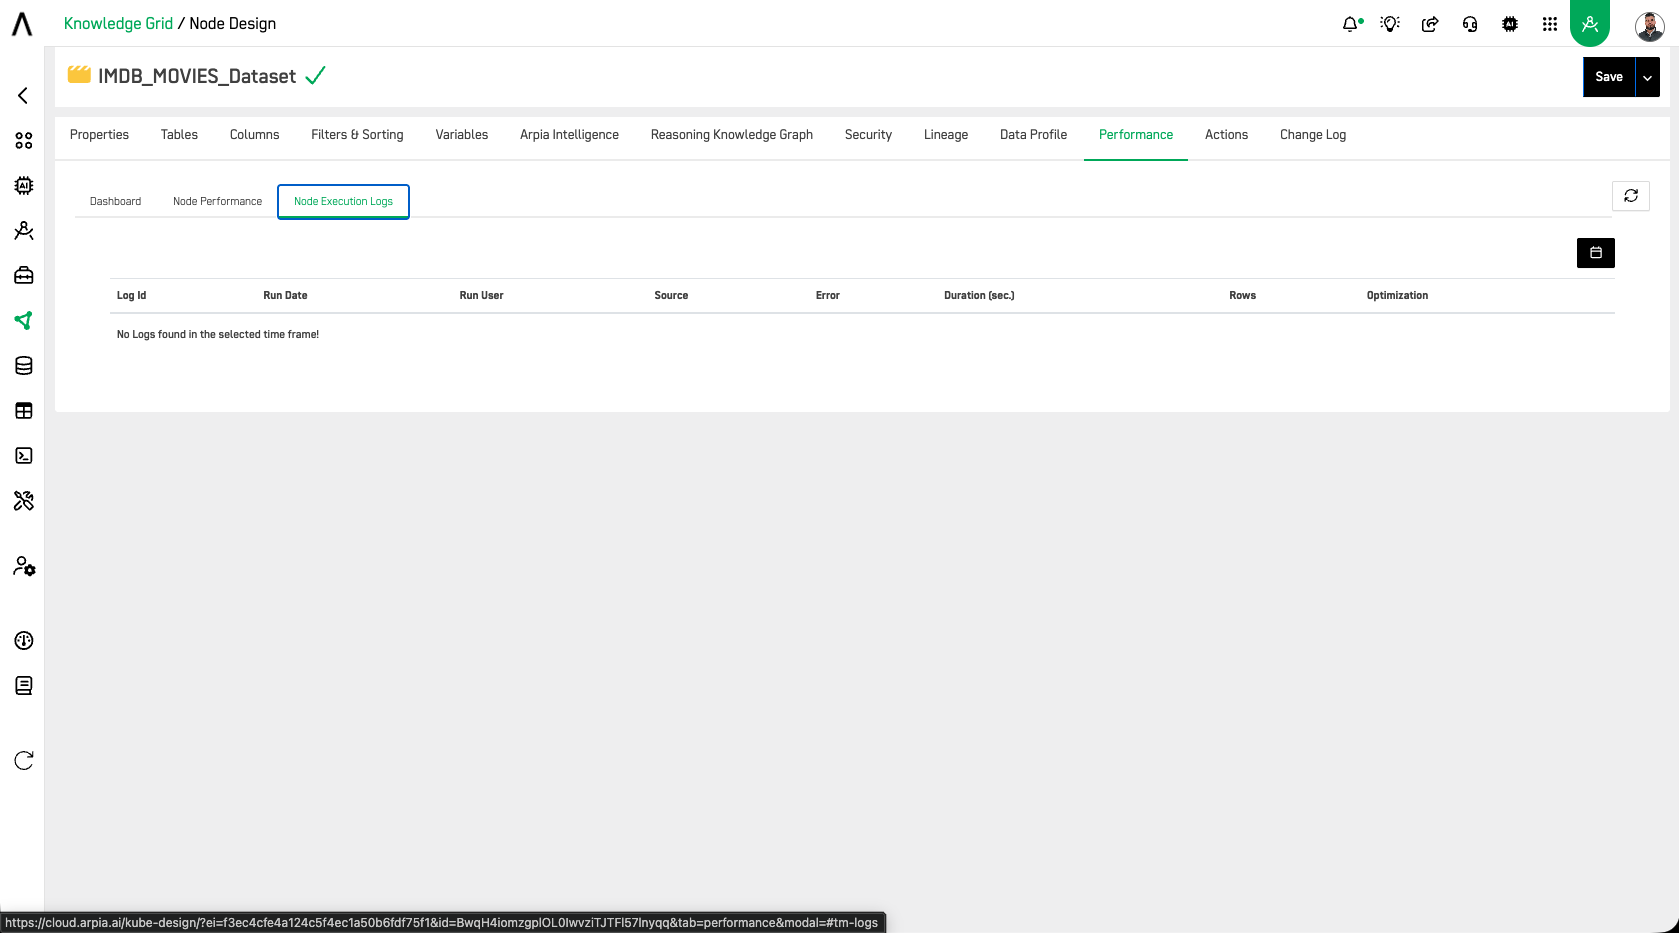Viewport: 1679px width, 933px height.
Task: Open the compass drafting sidebar icon
Action: click(x=24, y=231)
